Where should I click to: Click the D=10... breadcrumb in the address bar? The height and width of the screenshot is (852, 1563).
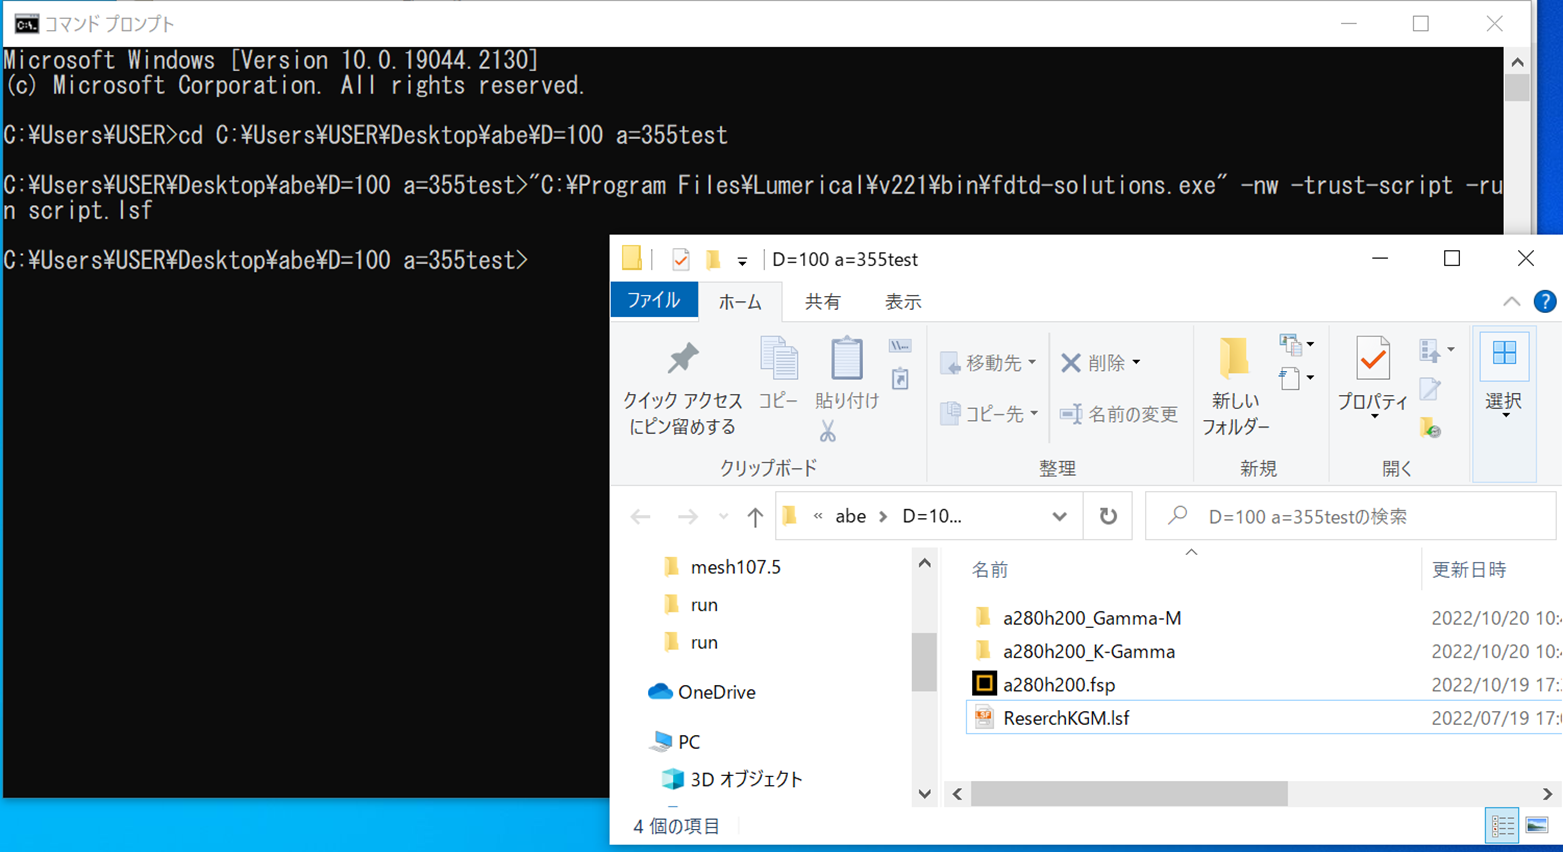[931, 516]
